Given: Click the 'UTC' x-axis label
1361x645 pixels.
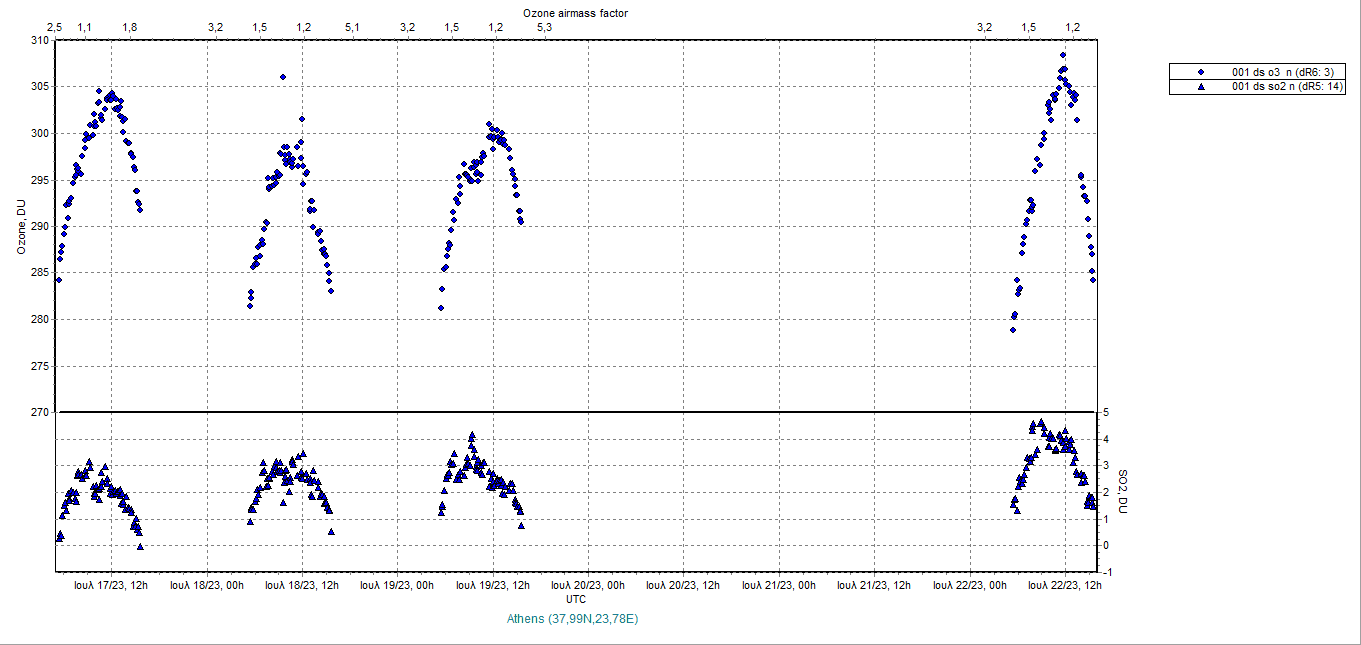Looking at the screenshot, I should click(576, 599).
